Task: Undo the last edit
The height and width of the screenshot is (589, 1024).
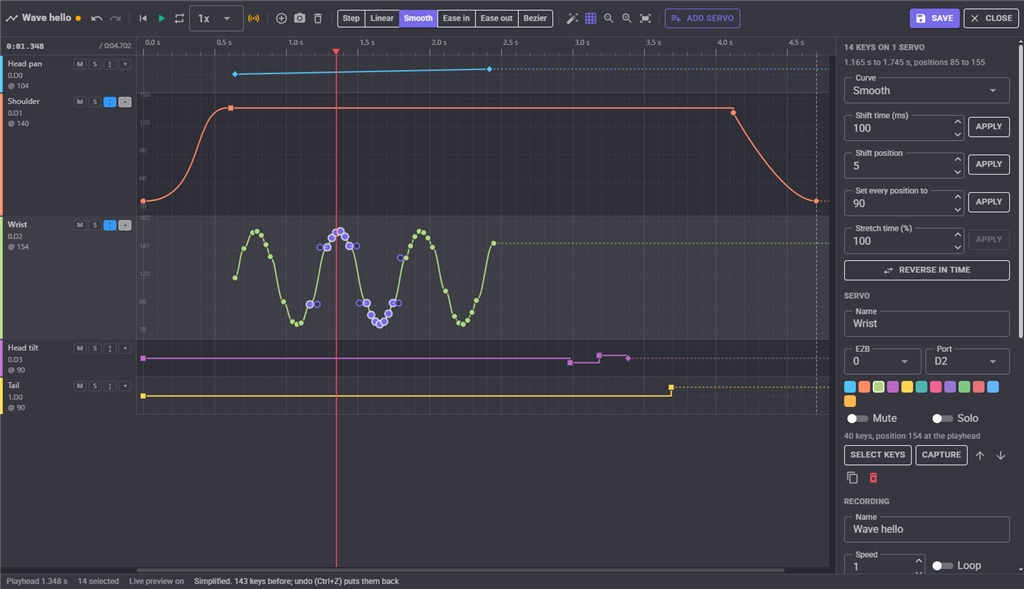Action: pos(97,18)
